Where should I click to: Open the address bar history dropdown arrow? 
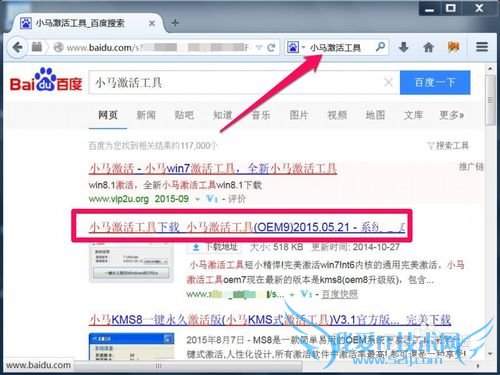(x=259, y=48)
